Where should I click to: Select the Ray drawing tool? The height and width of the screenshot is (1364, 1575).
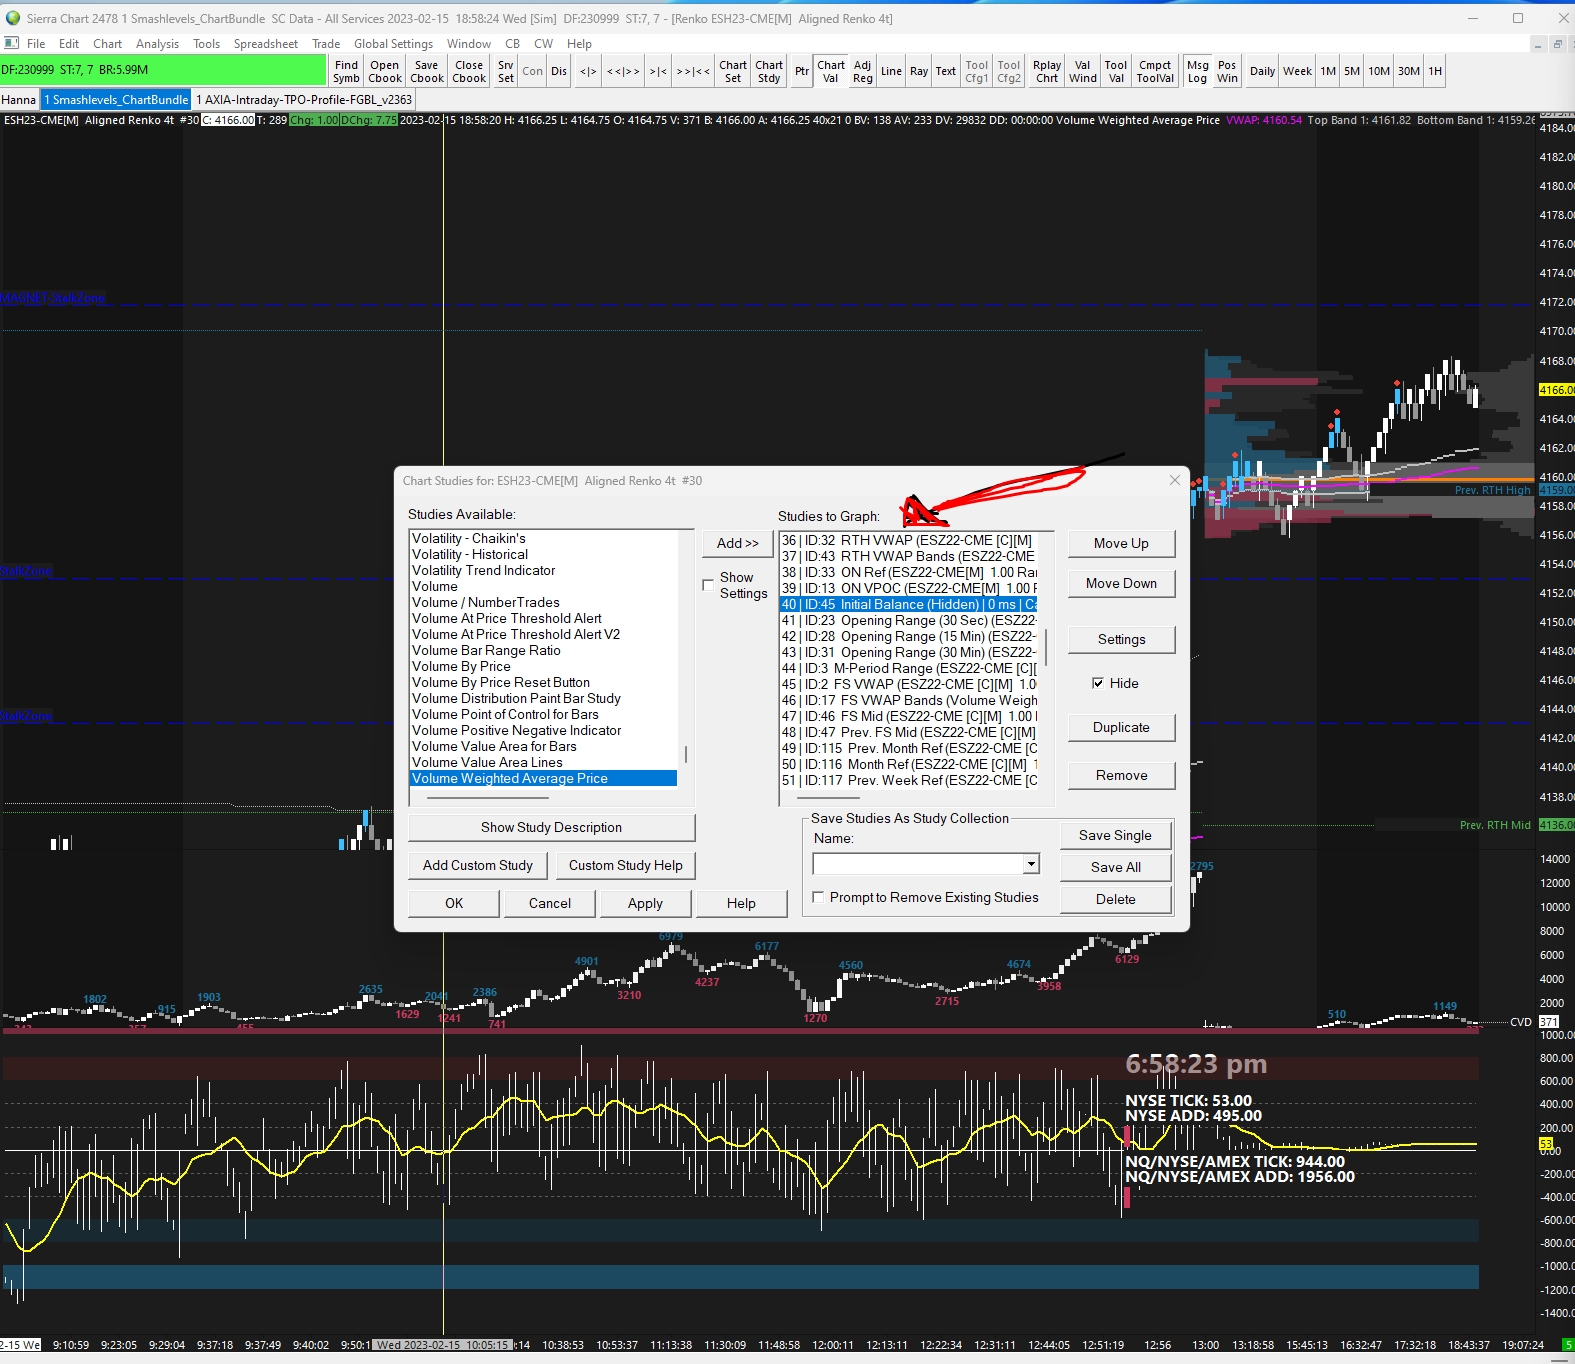pos(918,71)
